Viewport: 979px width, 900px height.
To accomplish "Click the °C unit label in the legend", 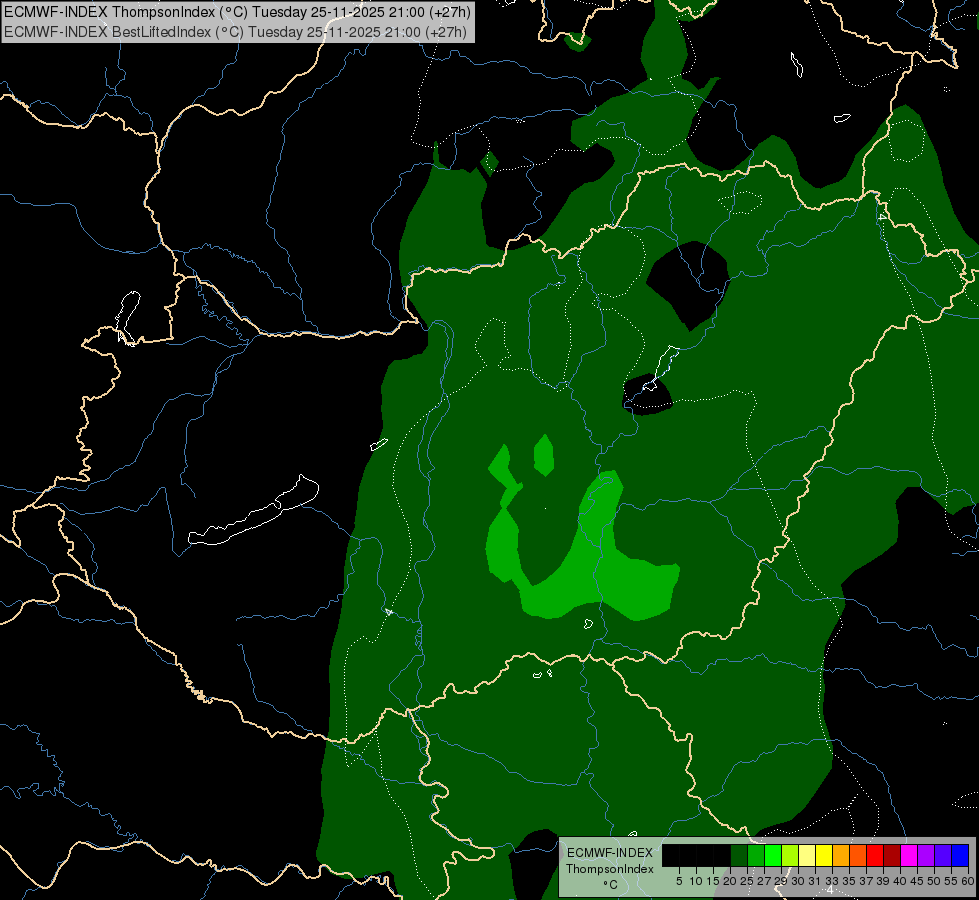I will [x=611, y=885].
